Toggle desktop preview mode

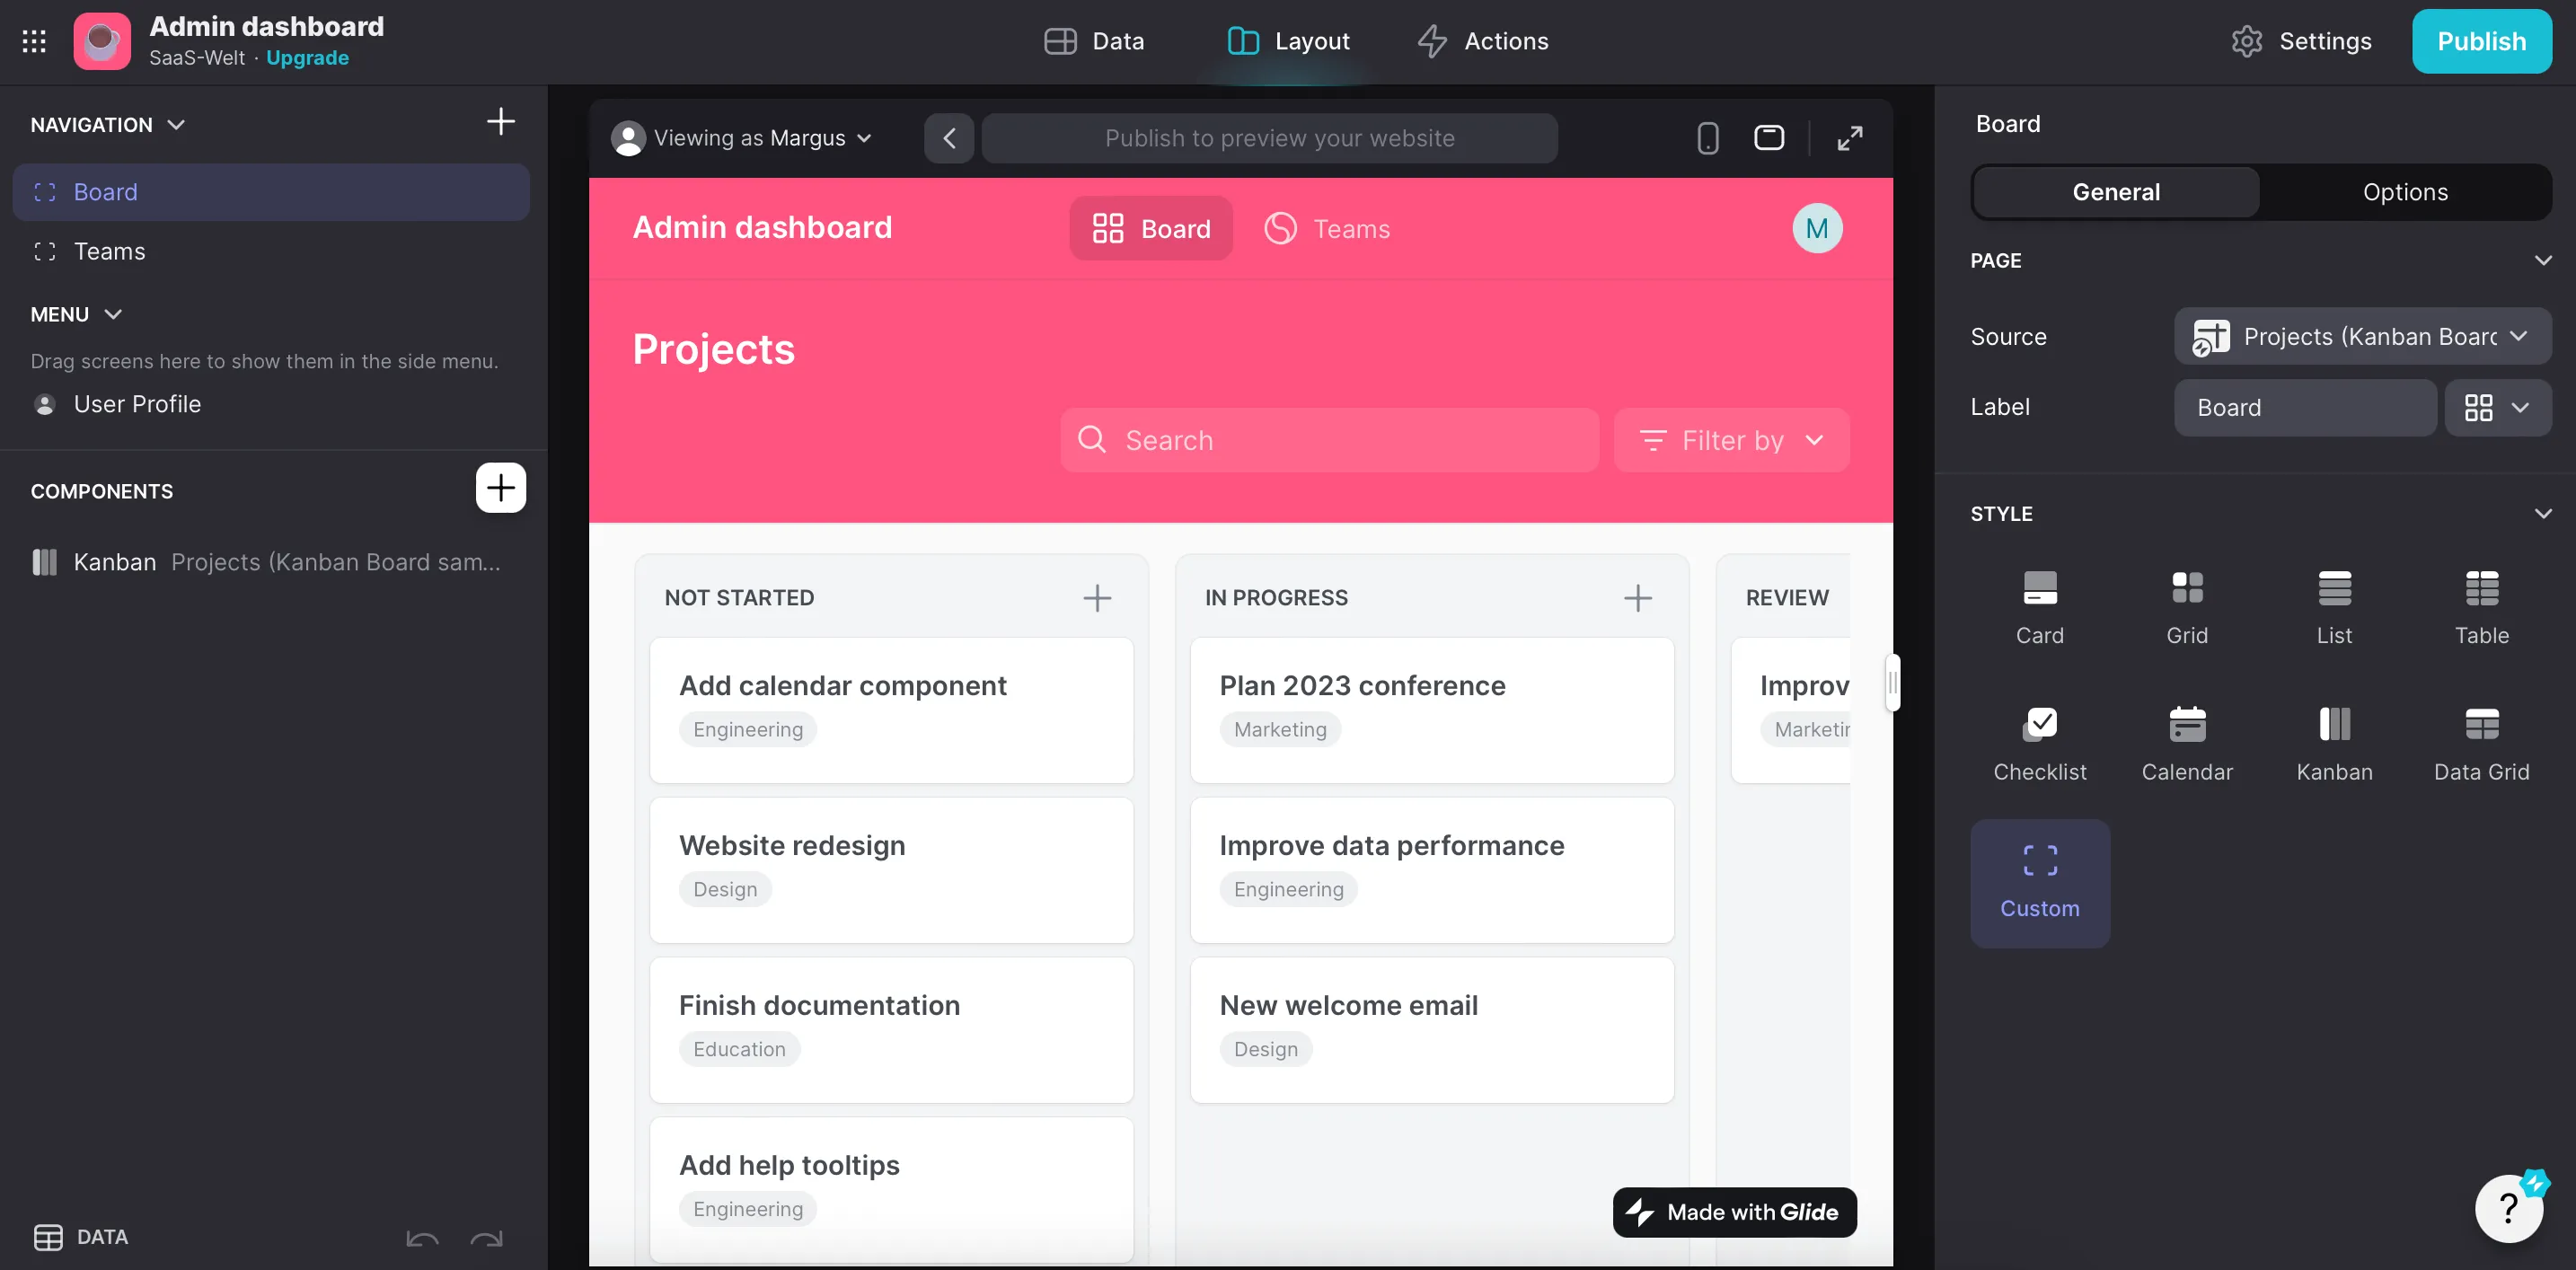click(1768, 137)
